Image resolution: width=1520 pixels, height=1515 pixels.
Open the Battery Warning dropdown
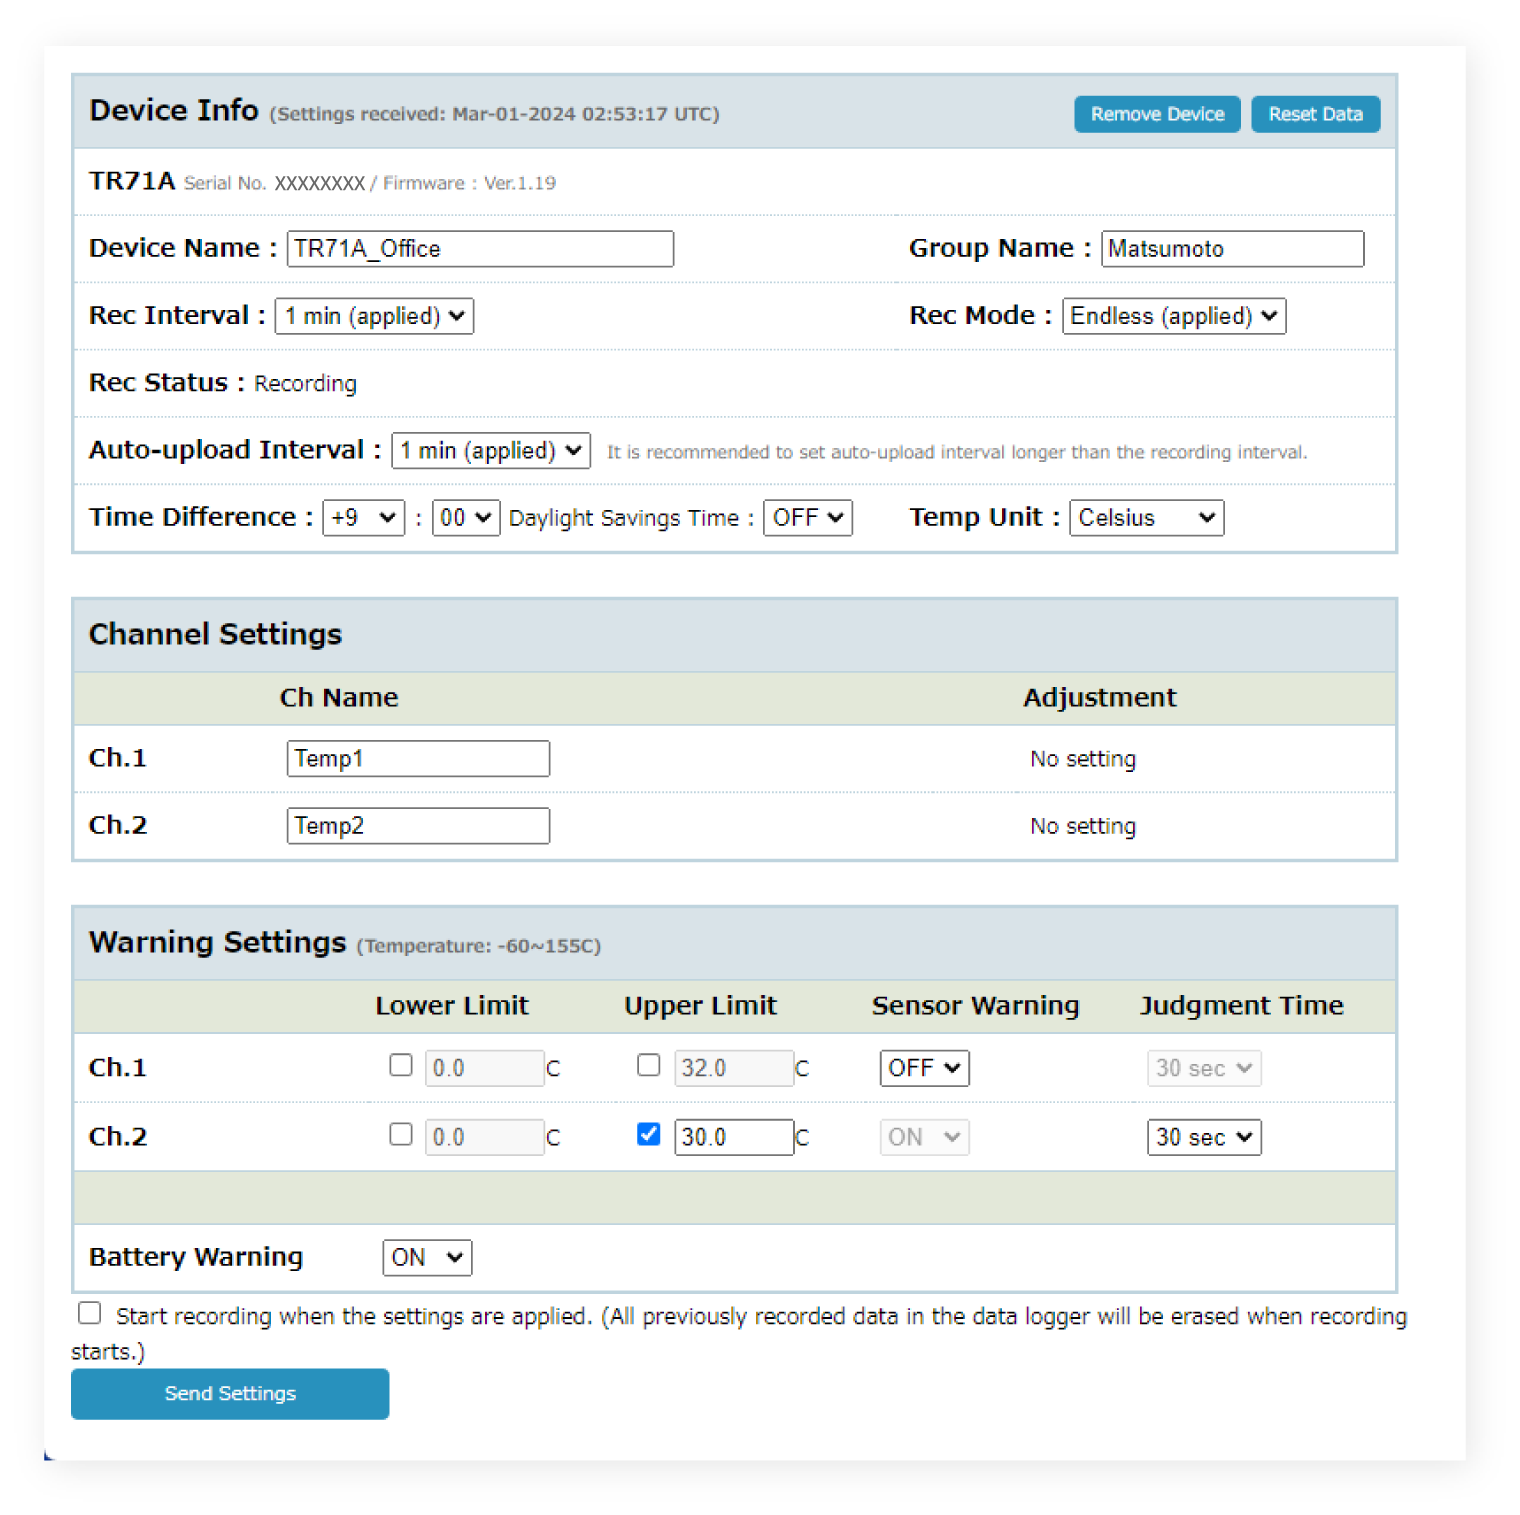coord(427,1258)
